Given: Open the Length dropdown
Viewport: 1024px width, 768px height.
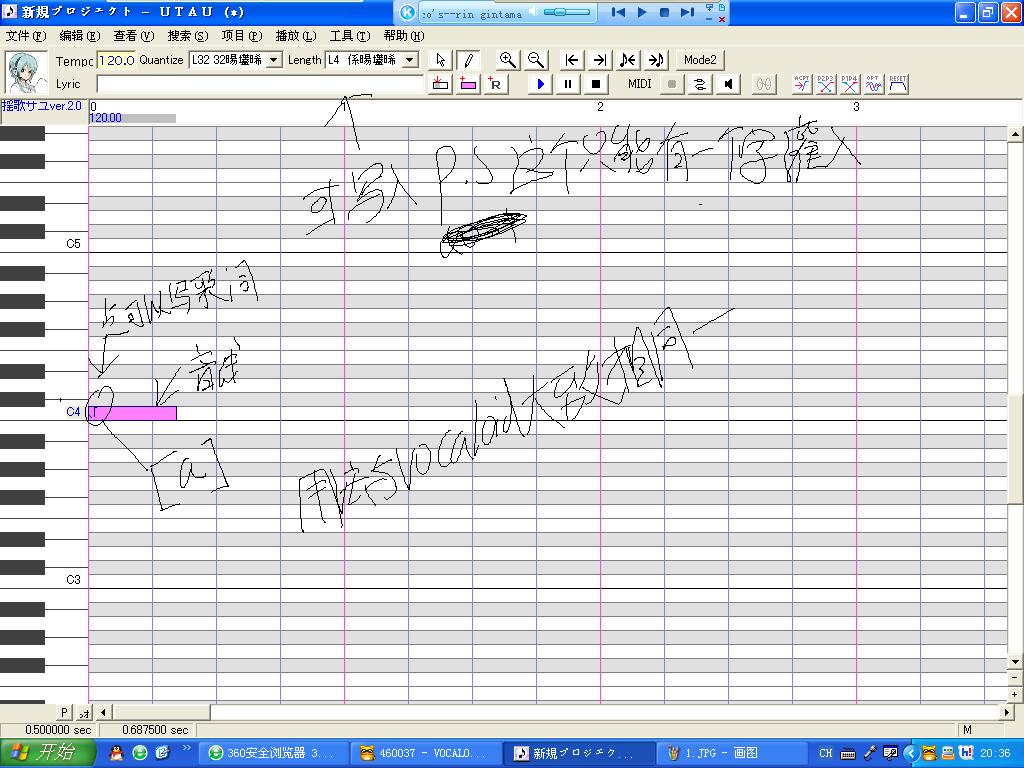Looking at the screenshot, I should tap(410, 60).
